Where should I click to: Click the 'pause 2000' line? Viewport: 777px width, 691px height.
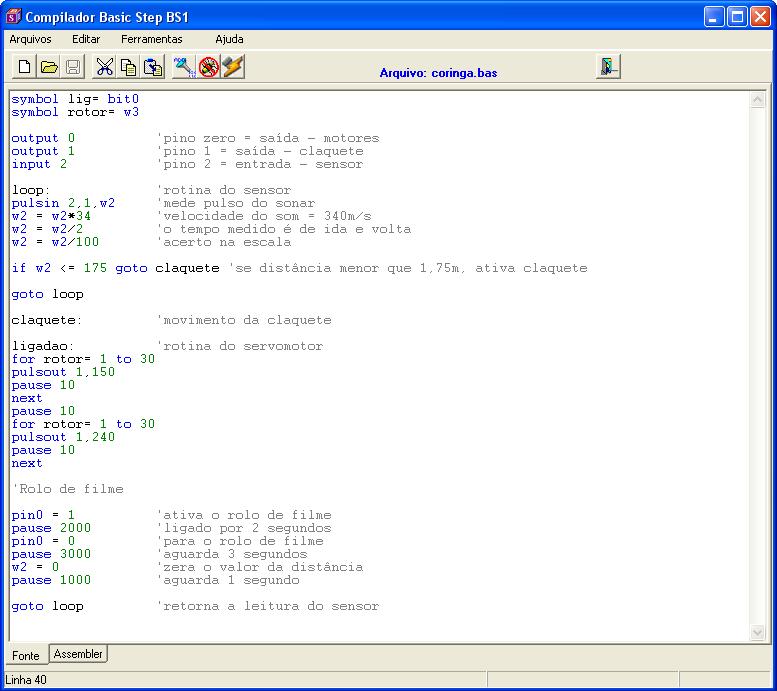(x=51, y=528)
